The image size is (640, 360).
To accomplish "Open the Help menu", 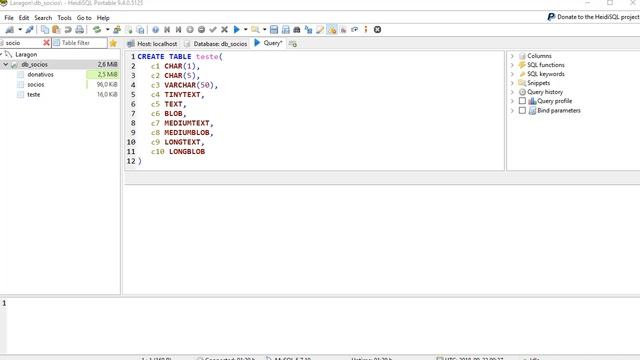I will [103, 18].
